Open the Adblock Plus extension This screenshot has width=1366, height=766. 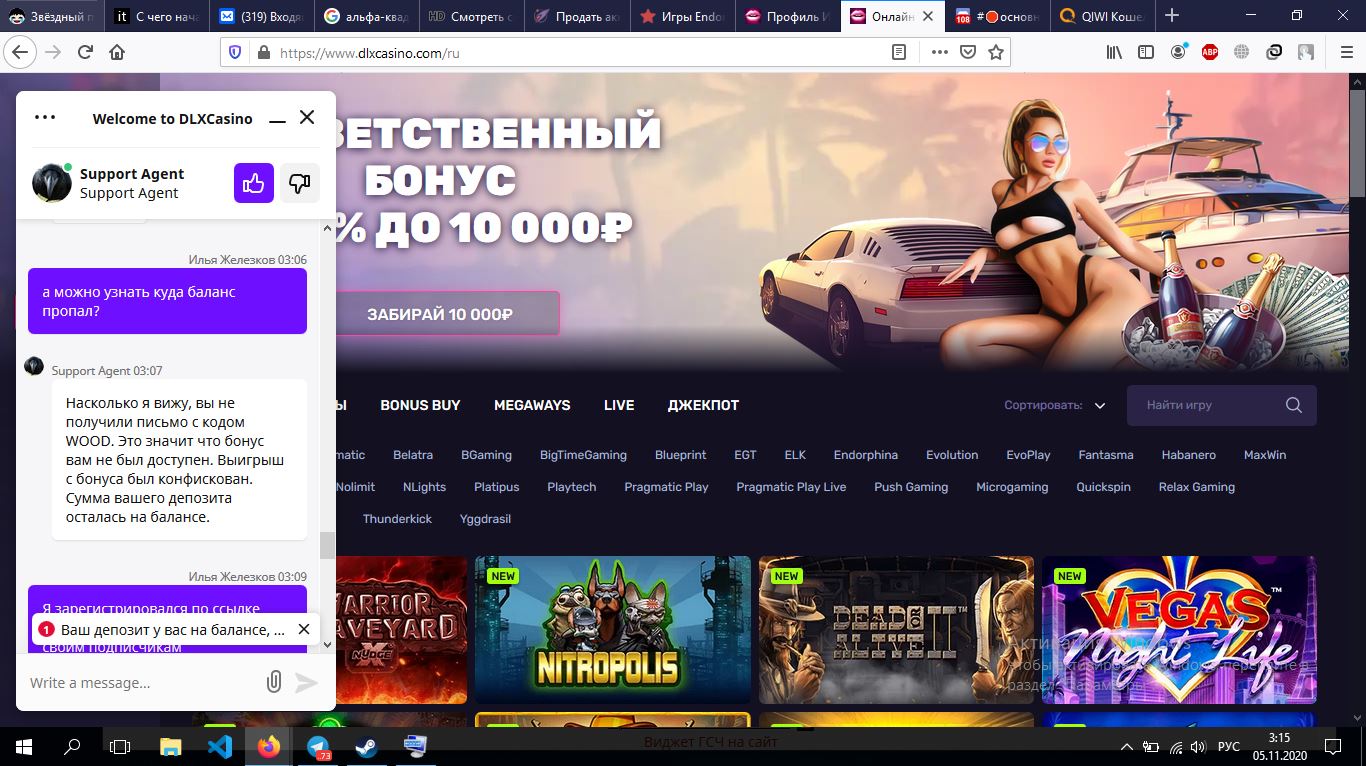1210,52
